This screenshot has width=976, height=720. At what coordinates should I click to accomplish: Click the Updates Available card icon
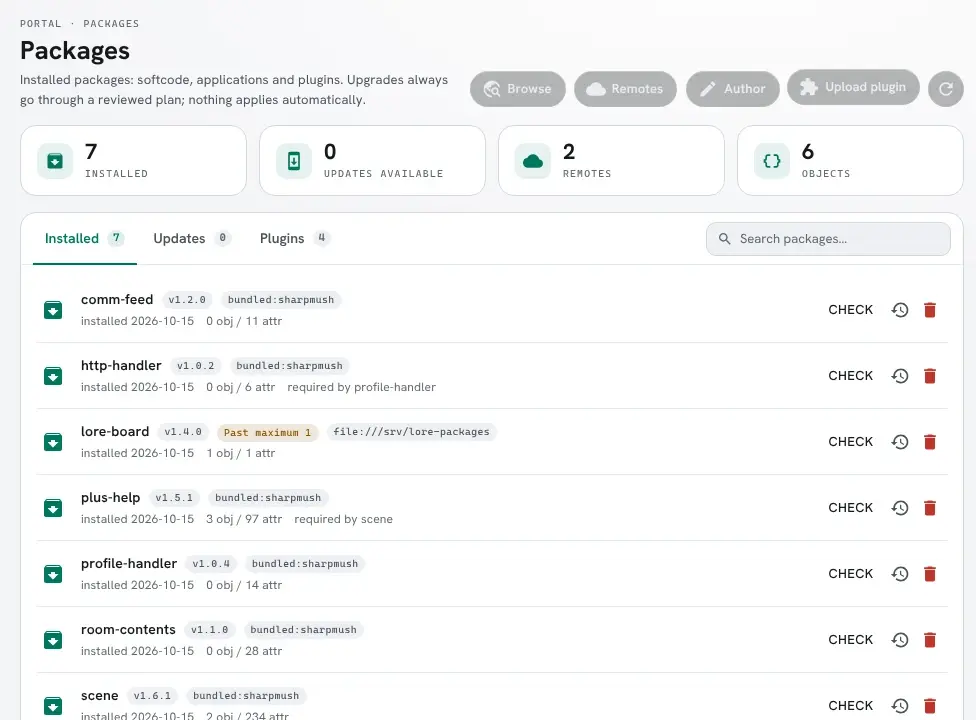294,161
